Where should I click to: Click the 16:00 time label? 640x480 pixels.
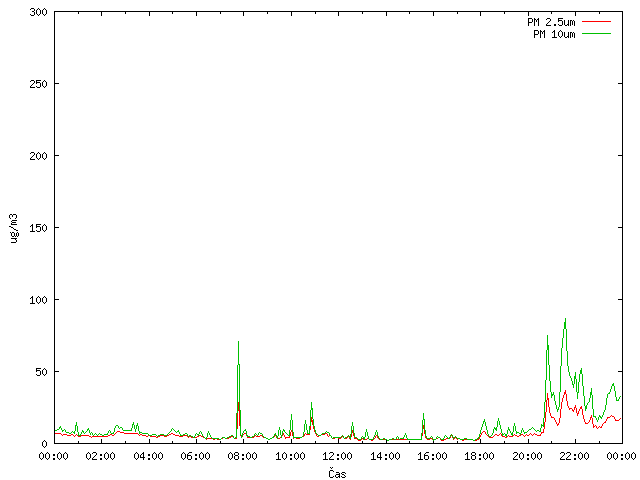tap(432, 456)
